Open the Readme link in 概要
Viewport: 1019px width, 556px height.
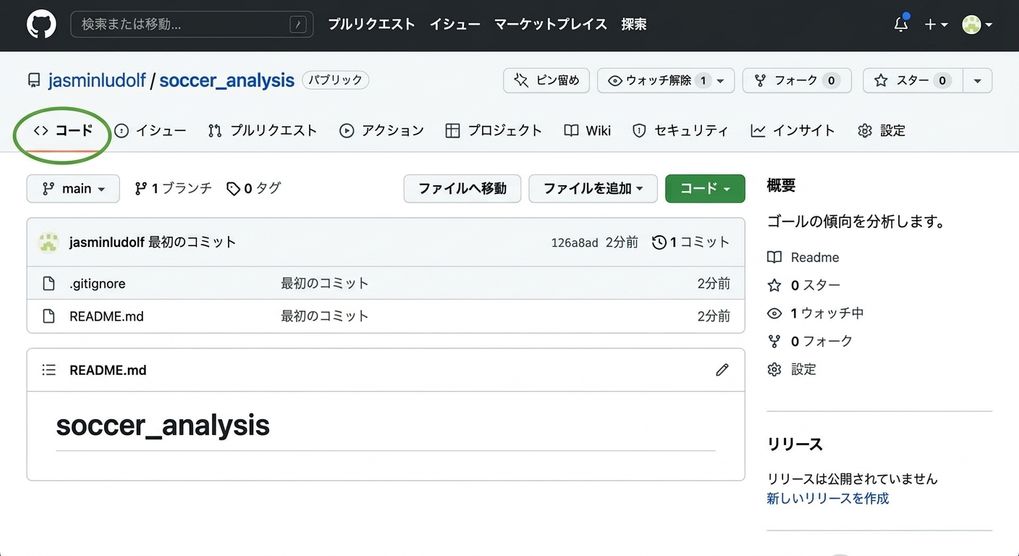pos(803,257)
